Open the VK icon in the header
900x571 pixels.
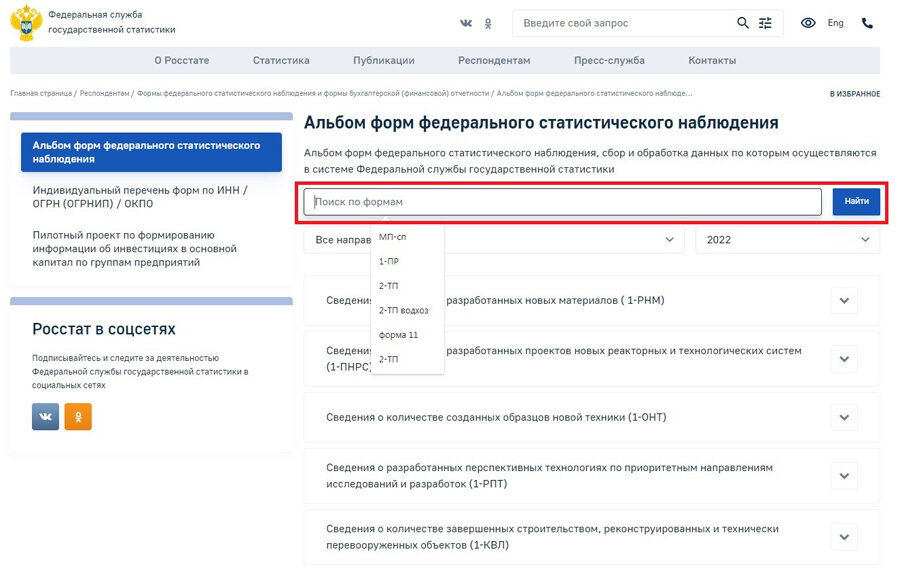(465, 23)
